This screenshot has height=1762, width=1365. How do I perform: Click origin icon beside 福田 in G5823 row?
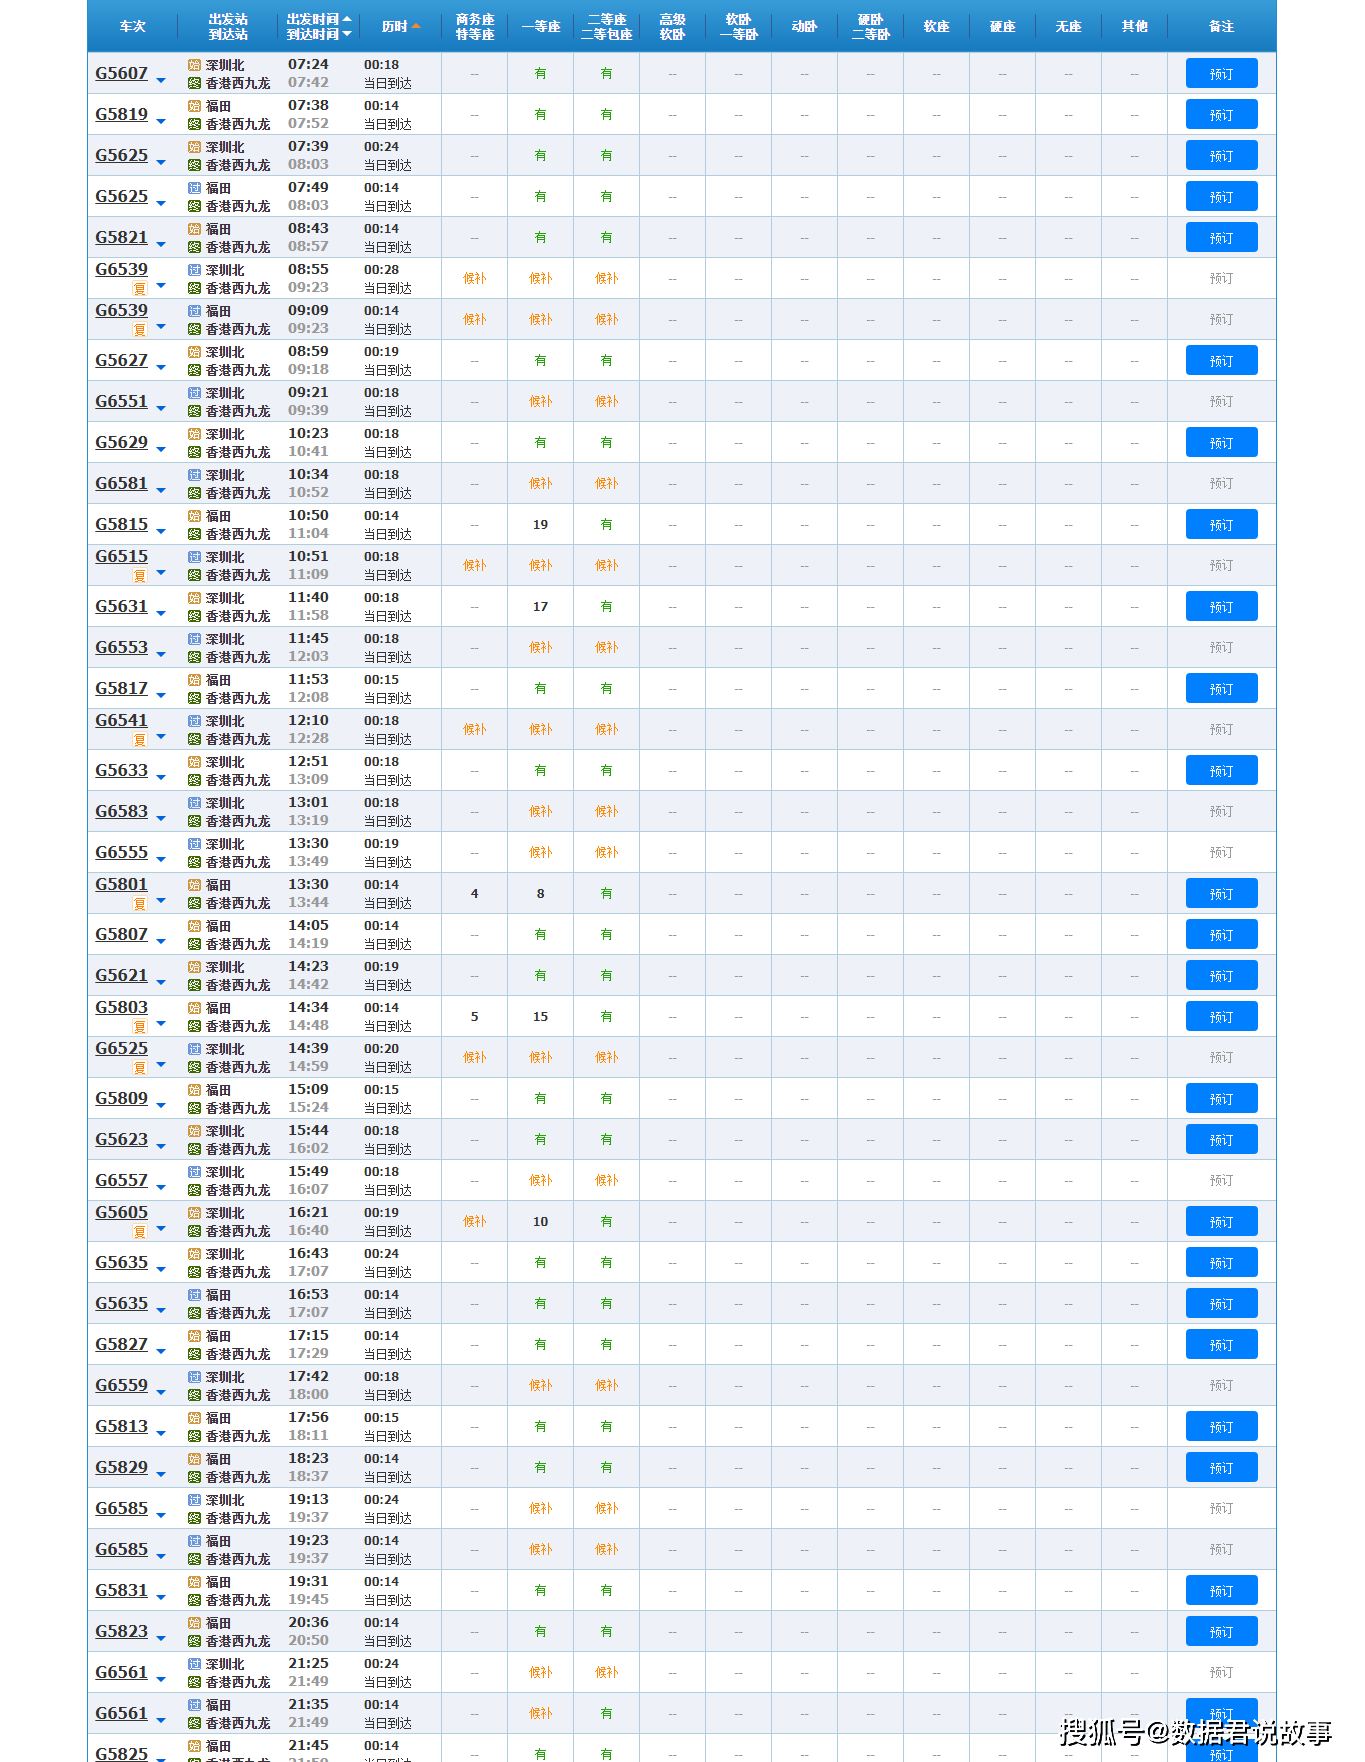[195, 1623]
